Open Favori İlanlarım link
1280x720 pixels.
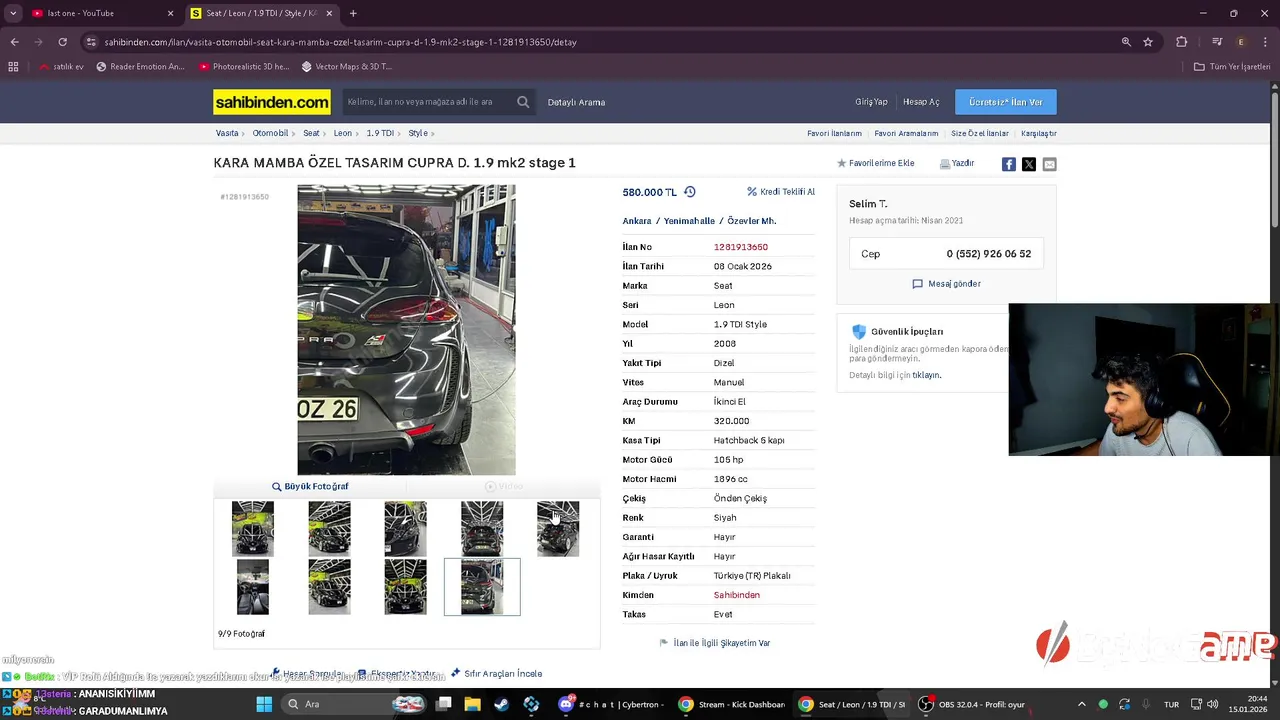click(834, 133)
